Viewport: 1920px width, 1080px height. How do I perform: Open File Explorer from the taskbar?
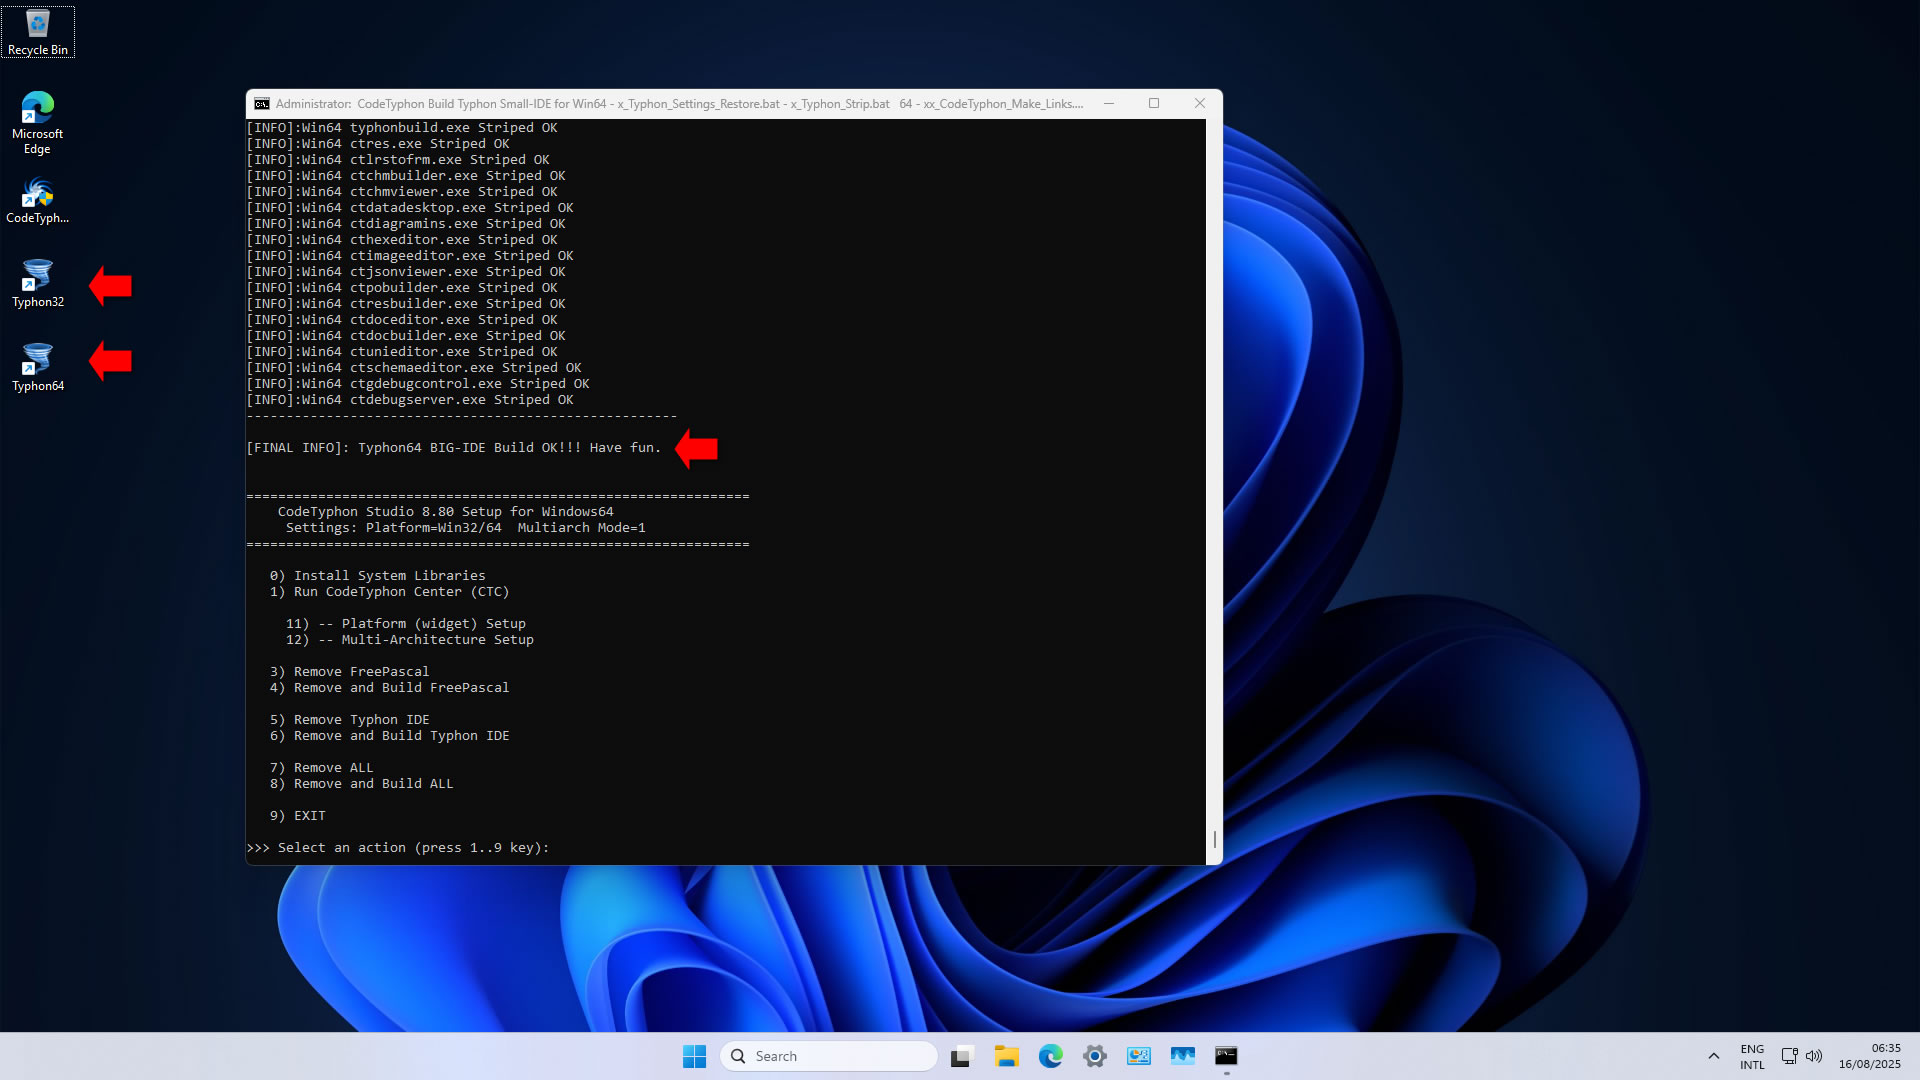coord(1006,1056)
